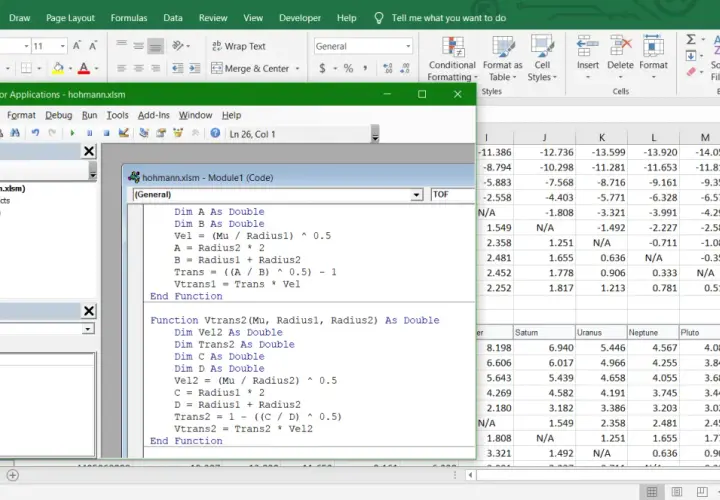Open Conditional Formatting dropdown
The height and width of the screenshot is (500, 720).
click(452, 58)
